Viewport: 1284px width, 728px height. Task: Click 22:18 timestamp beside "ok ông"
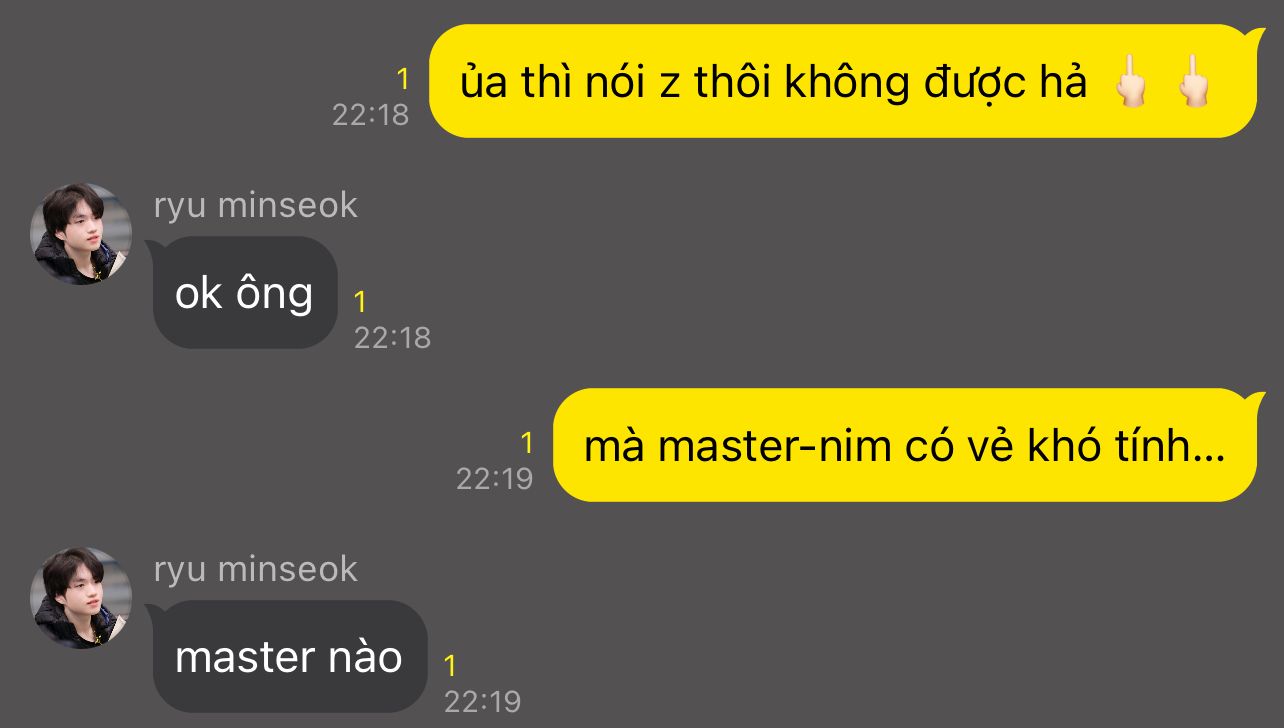click(392, 338)
